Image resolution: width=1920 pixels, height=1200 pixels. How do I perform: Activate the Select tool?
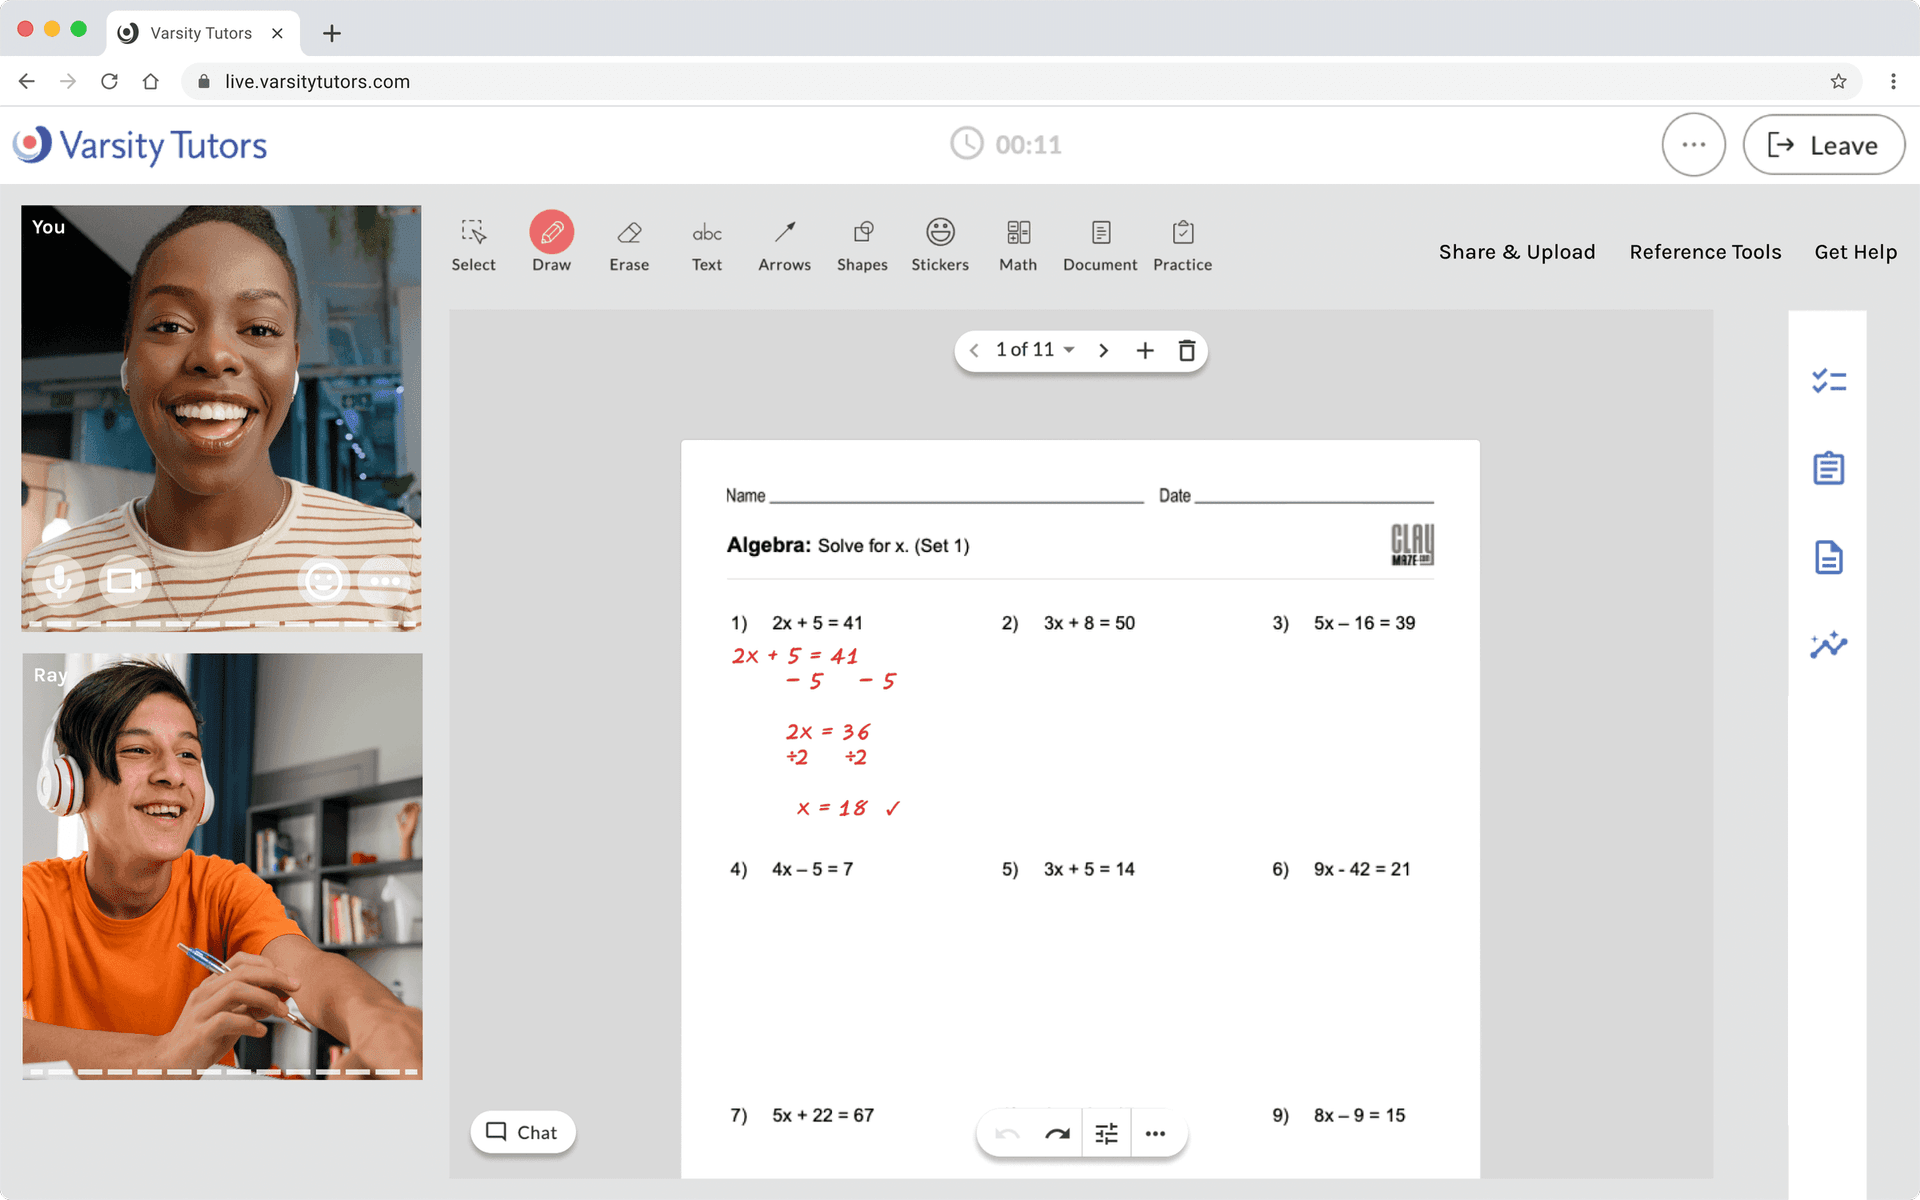(x=473, y=245)
